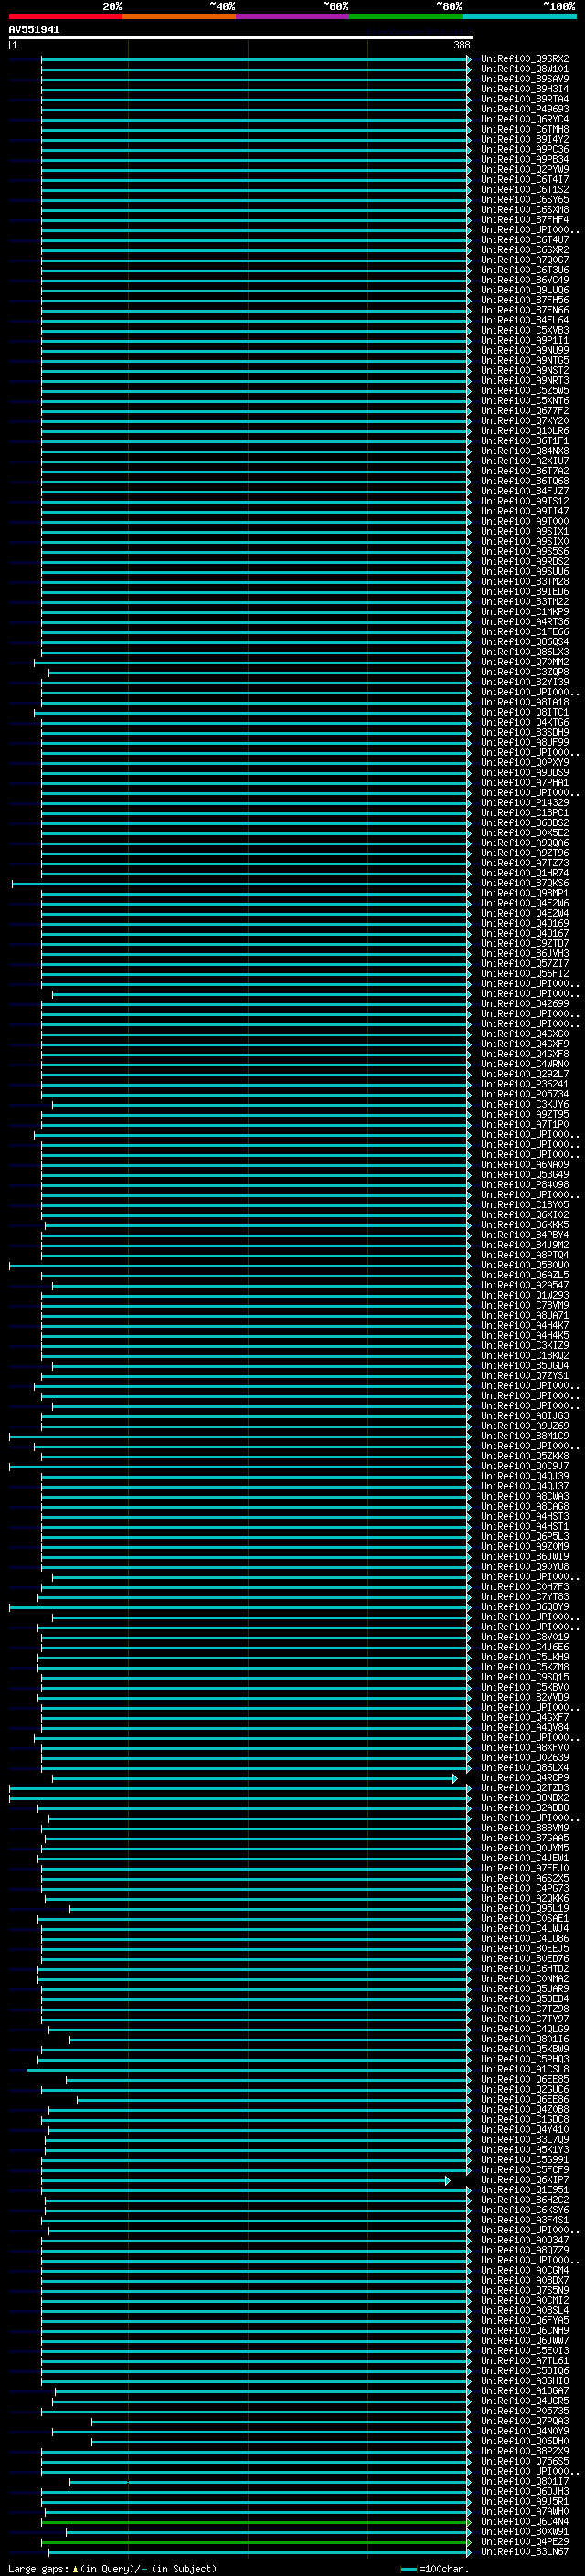Image resolution: width=585 pixels, height=2576 pixels.
Task: Click UniRef100_Q6C4N4 label
Action: [x=525, y=2521]
